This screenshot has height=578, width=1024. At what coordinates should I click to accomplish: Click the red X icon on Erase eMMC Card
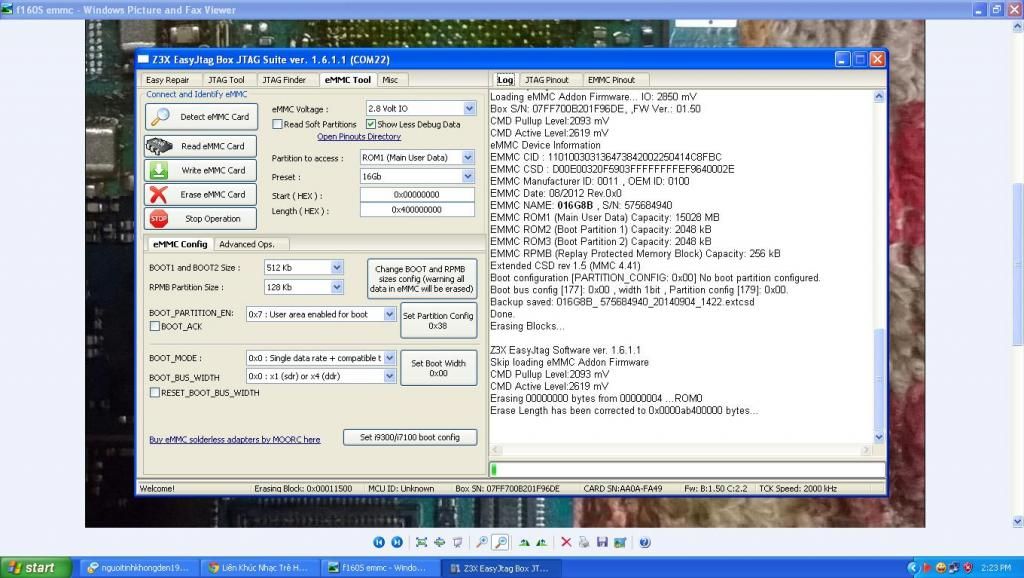pos(159,195)
